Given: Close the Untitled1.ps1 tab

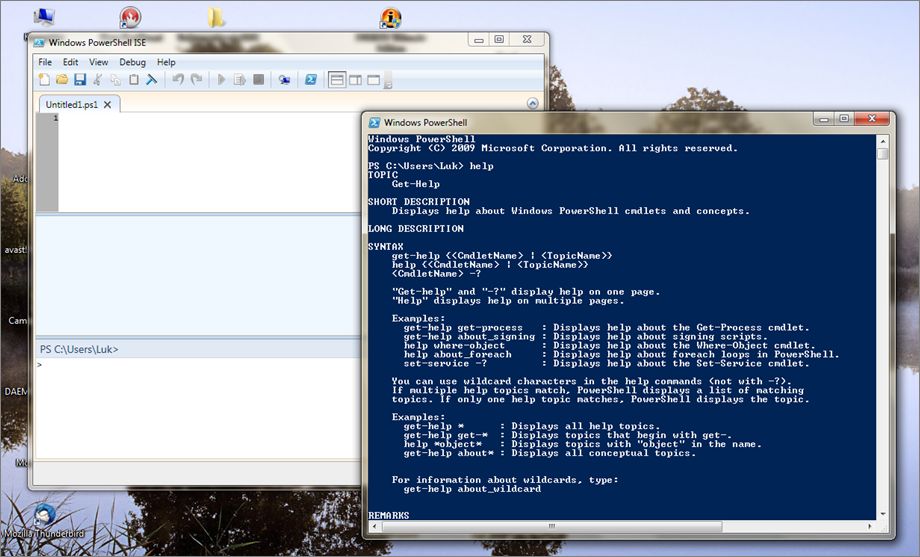Looking at the screenshot, I should (x=107, y=104).
